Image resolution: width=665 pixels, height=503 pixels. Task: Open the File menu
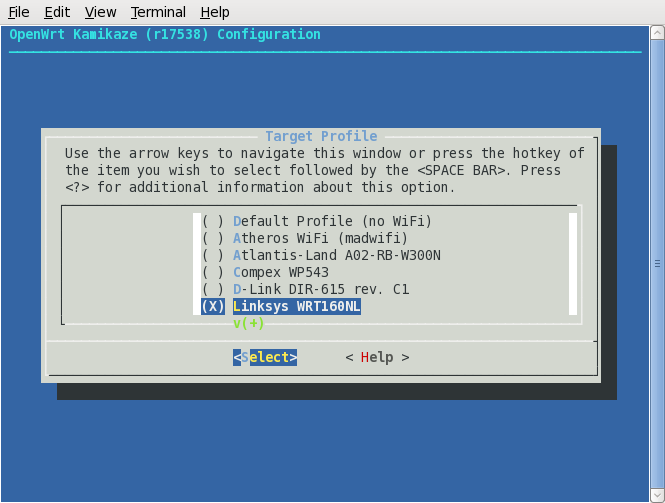[18, 12]
